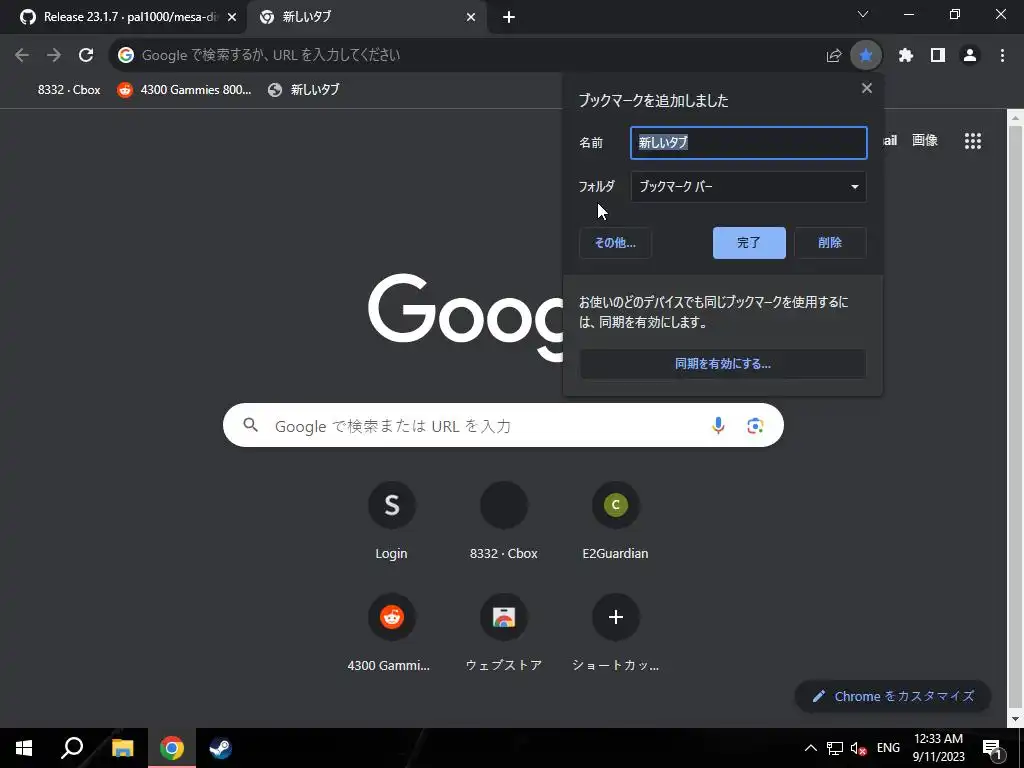This screenshot has width=1024, height=768.
Task: Click the blue bookmark star icon
Action: coord(866,56)
